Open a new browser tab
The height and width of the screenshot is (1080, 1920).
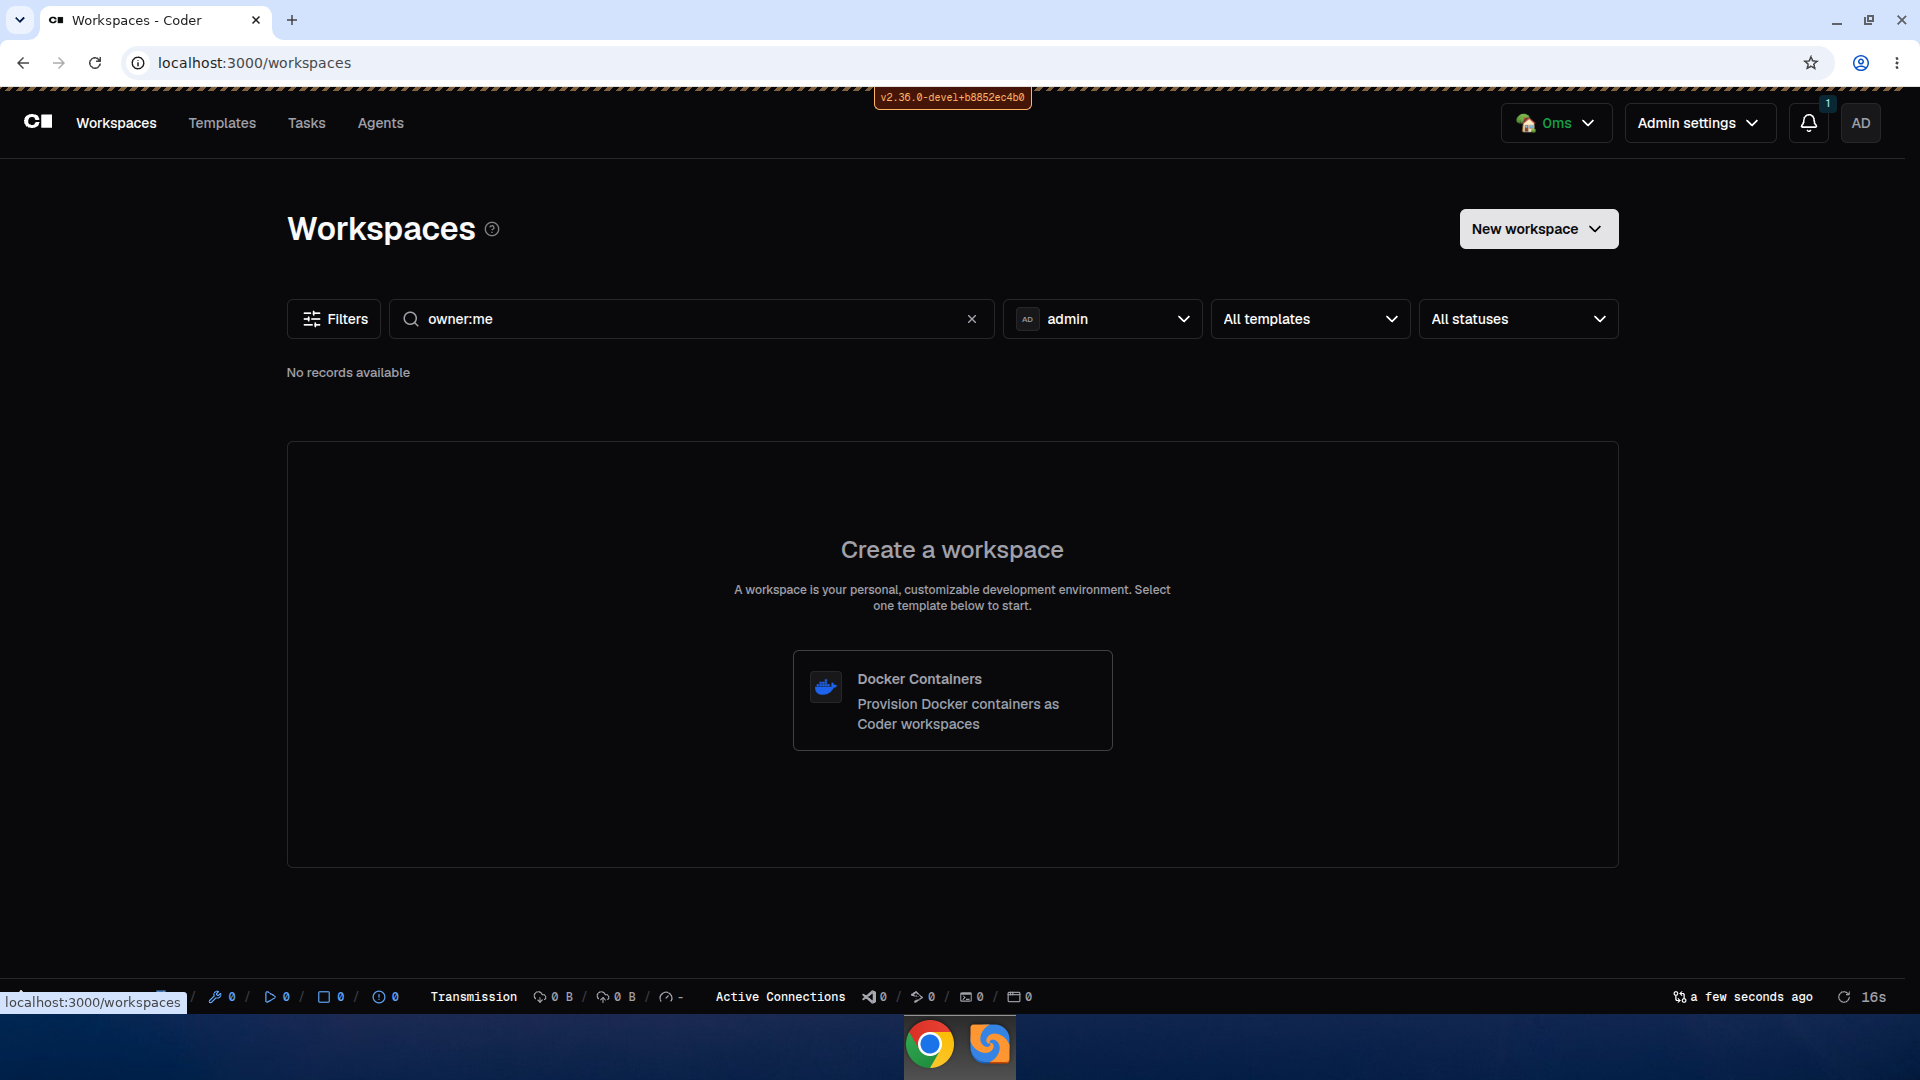(292, 20)
